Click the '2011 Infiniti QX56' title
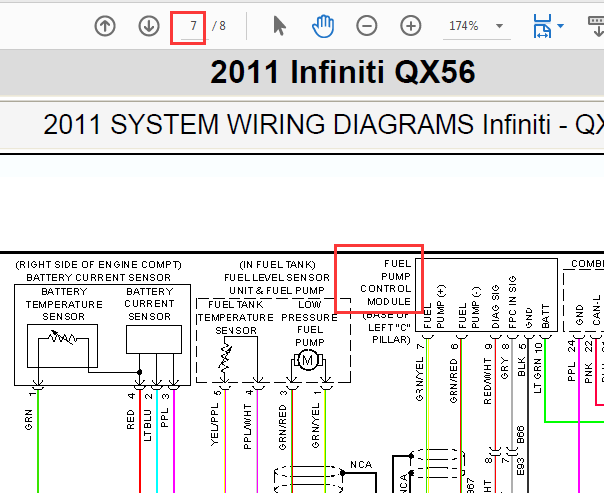This screenshot has height=493, width=604. [x=343, y=72]
